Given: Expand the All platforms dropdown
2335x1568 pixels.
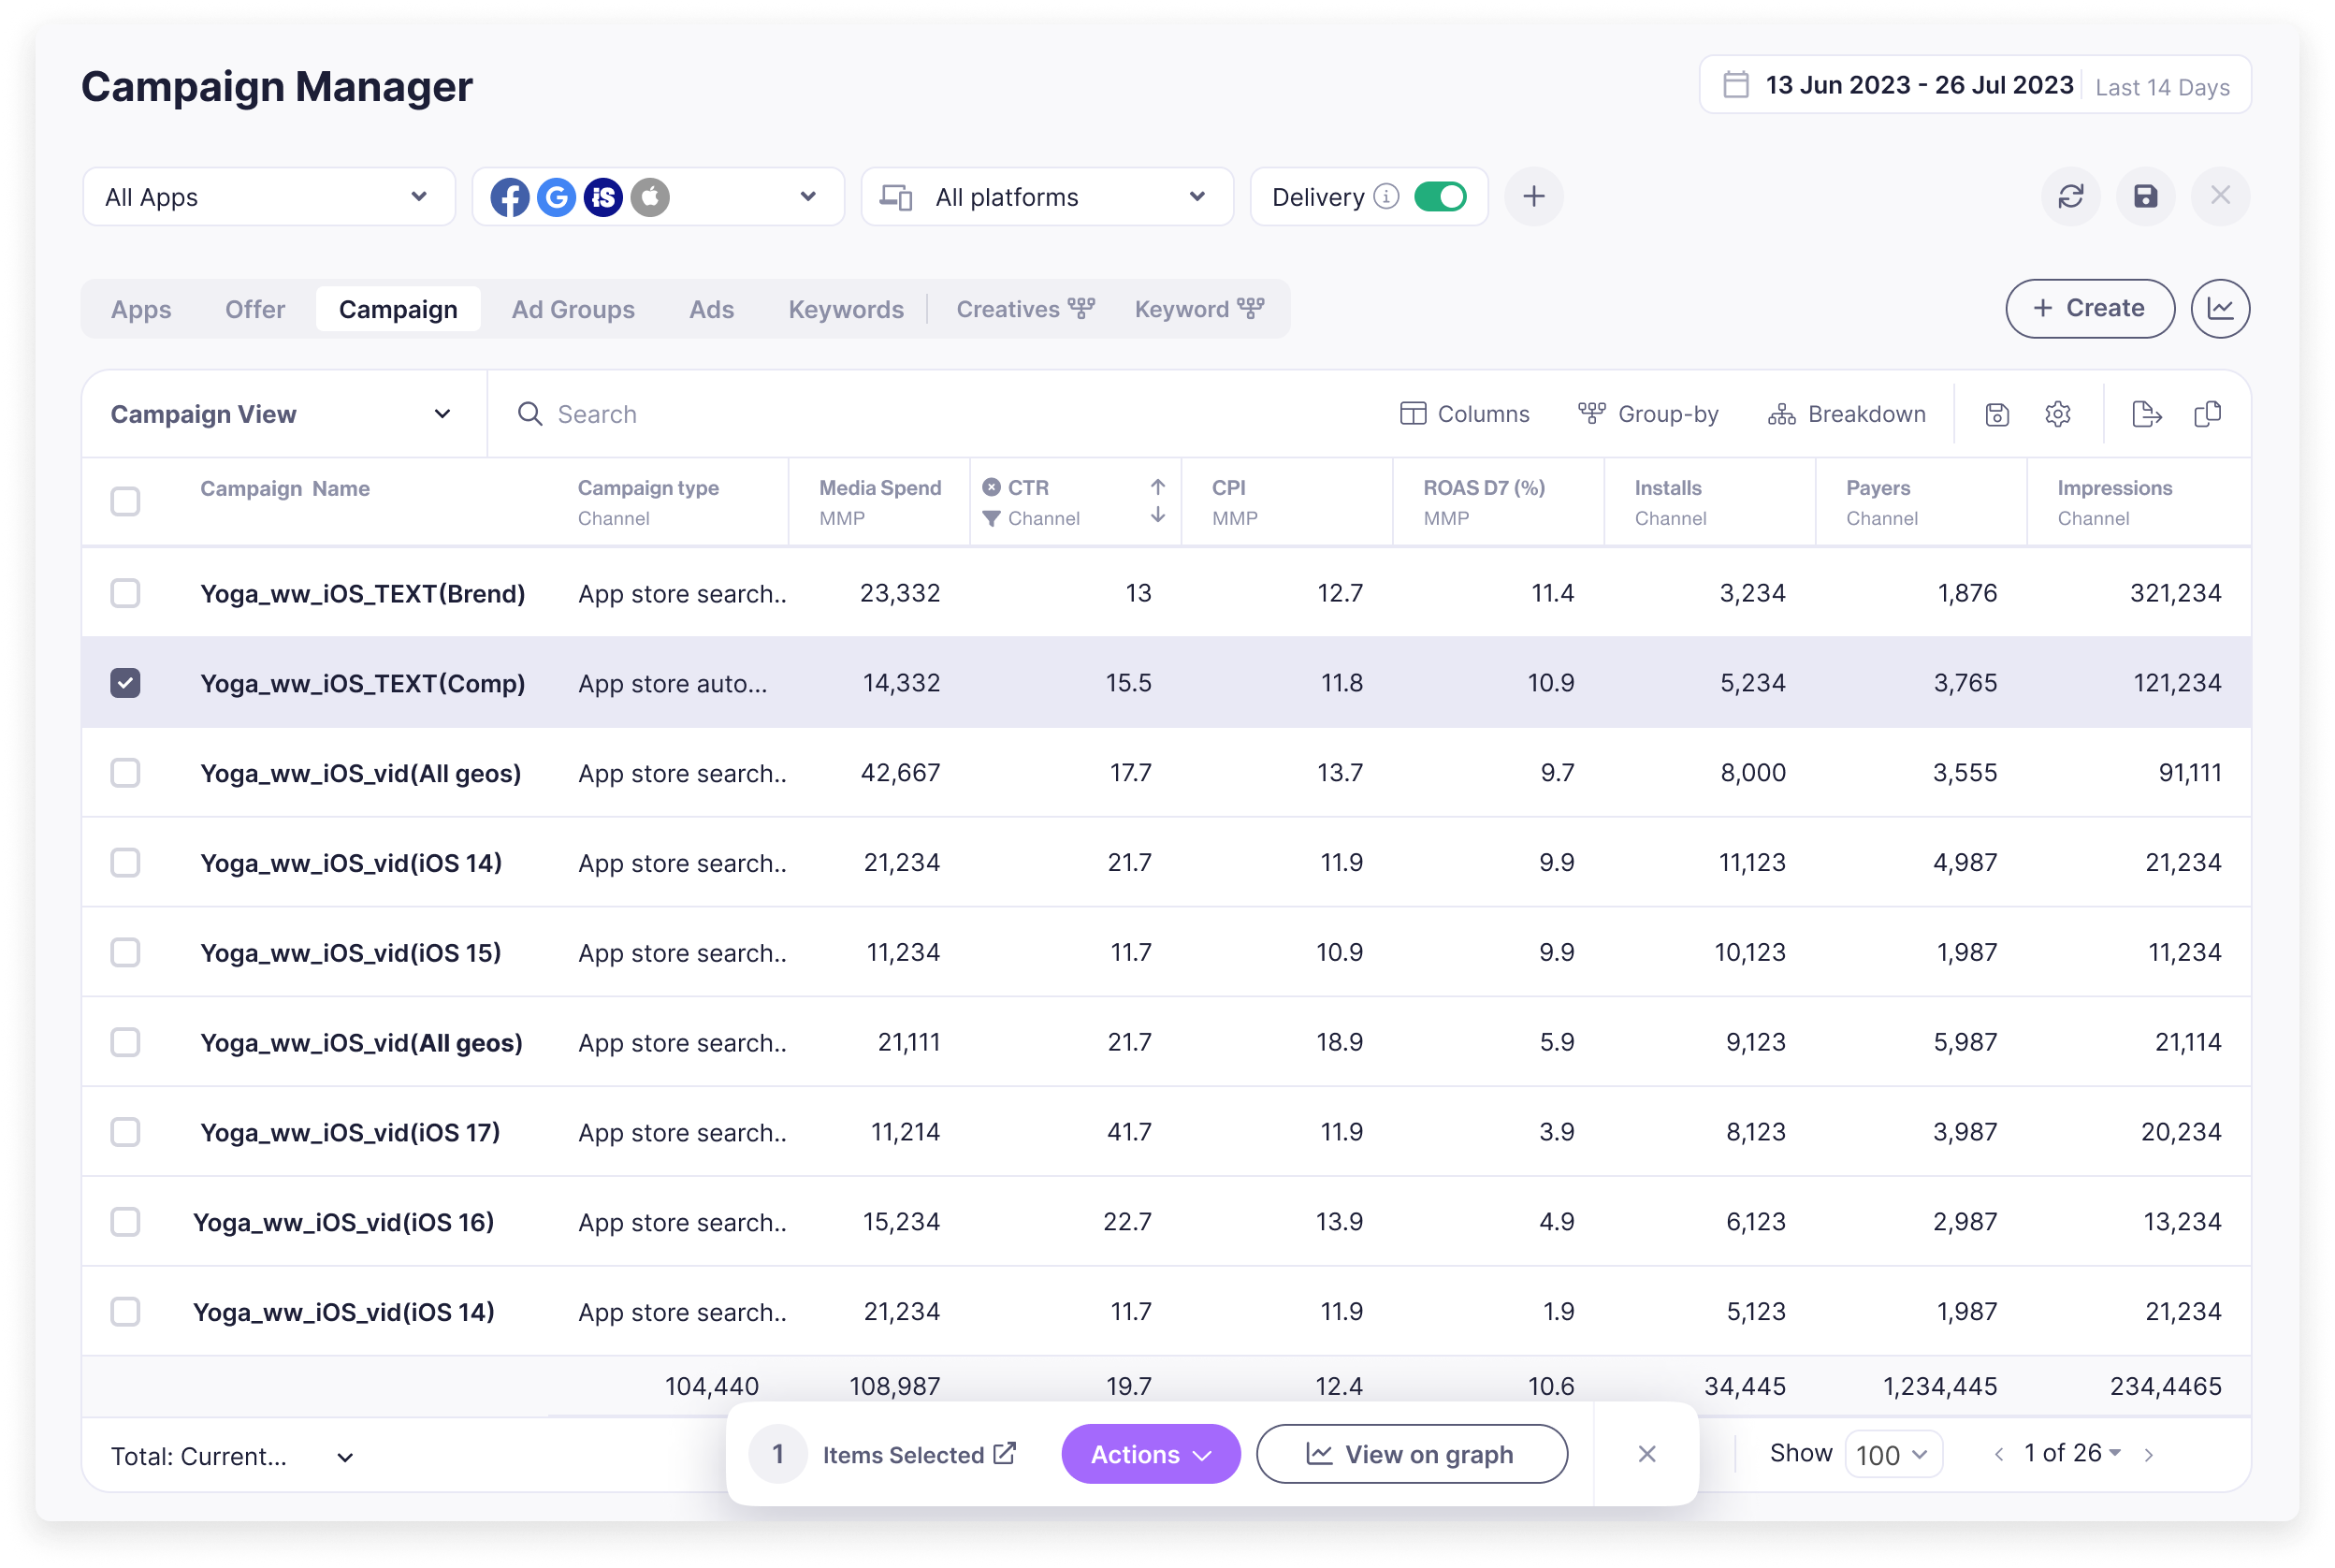Looking at the screenshot, I should click(x=1046, y=197).
